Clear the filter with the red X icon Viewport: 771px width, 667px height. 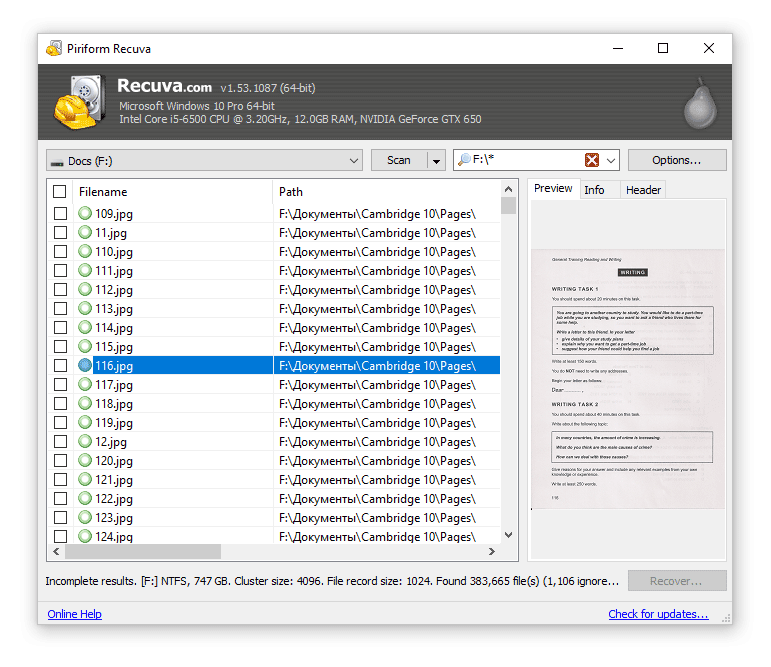(592, 160)
